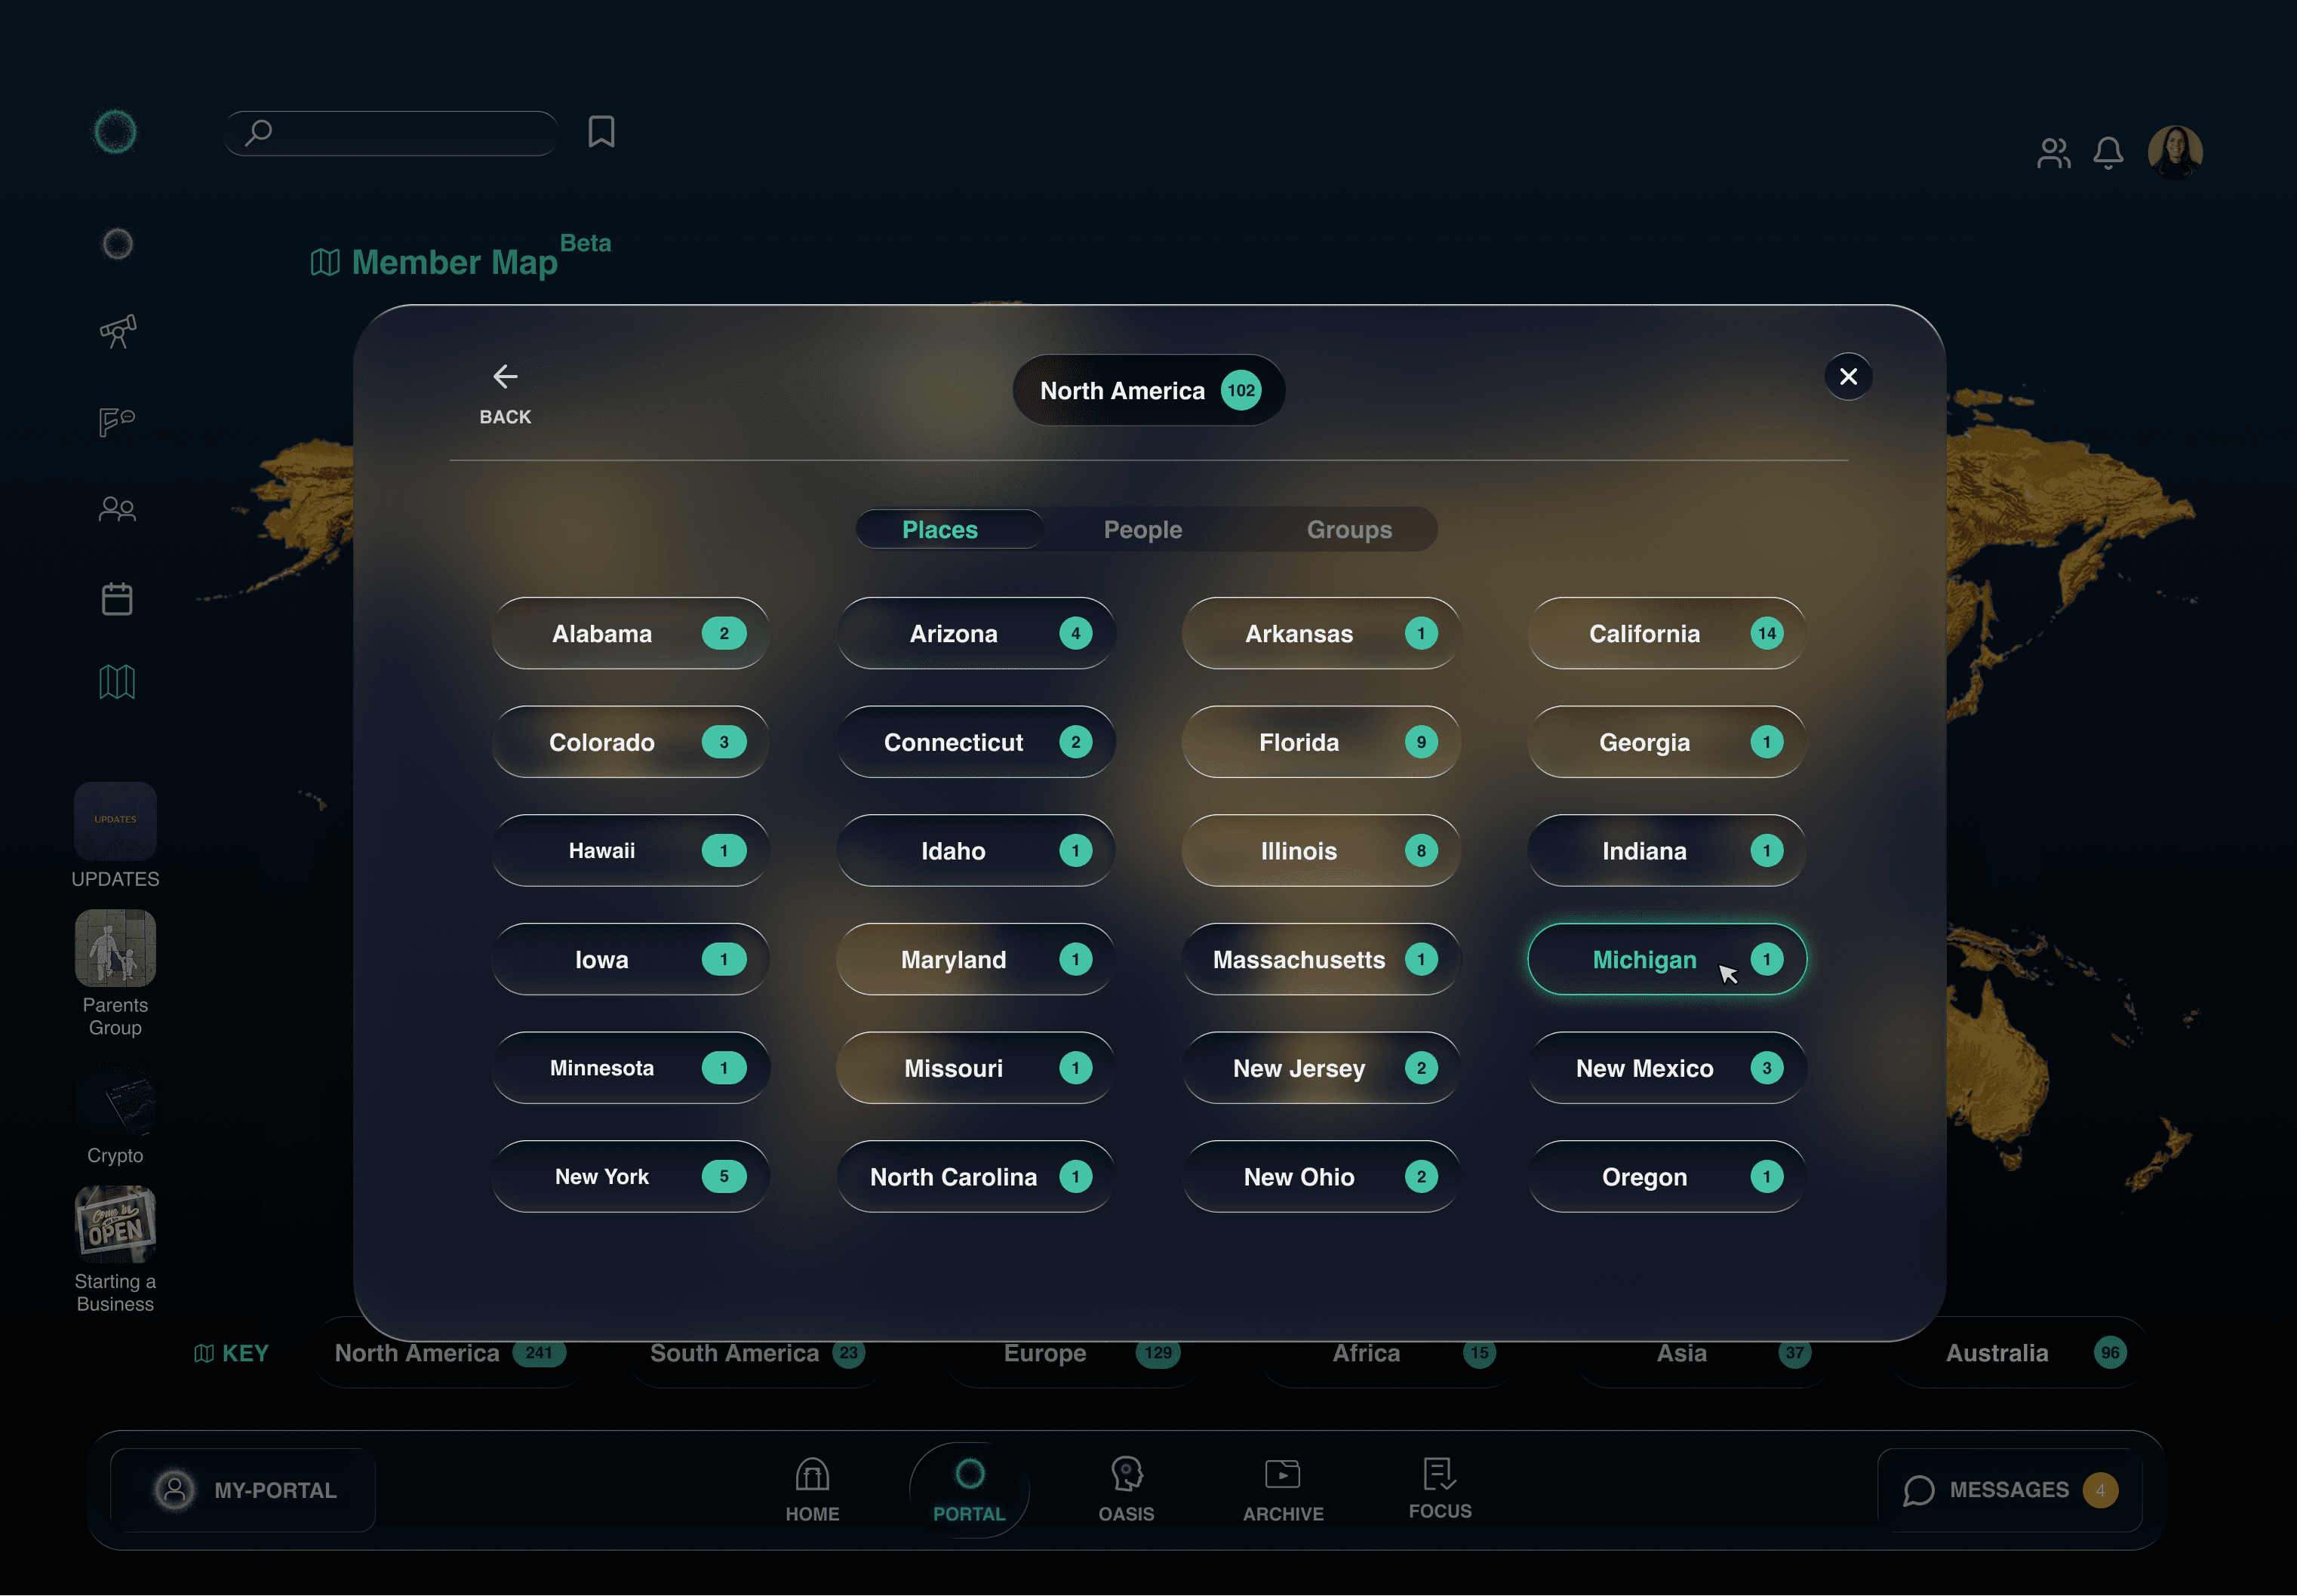Viewport: 2297px width, 1596px height.
Task: Switch to the People tab
Action: tap(1142, 529)
